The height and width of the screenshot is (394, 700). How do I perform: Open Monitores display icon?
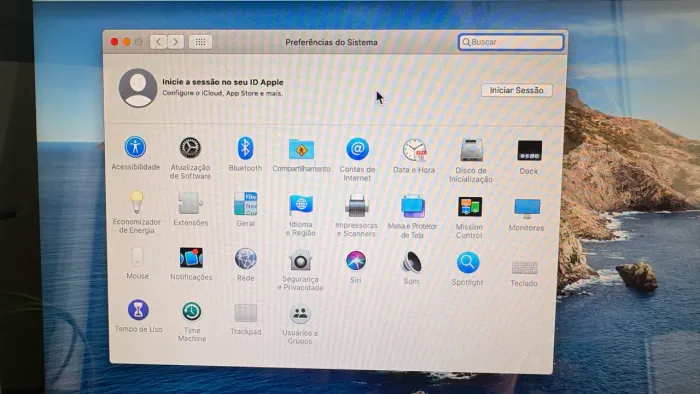[527, 208]
